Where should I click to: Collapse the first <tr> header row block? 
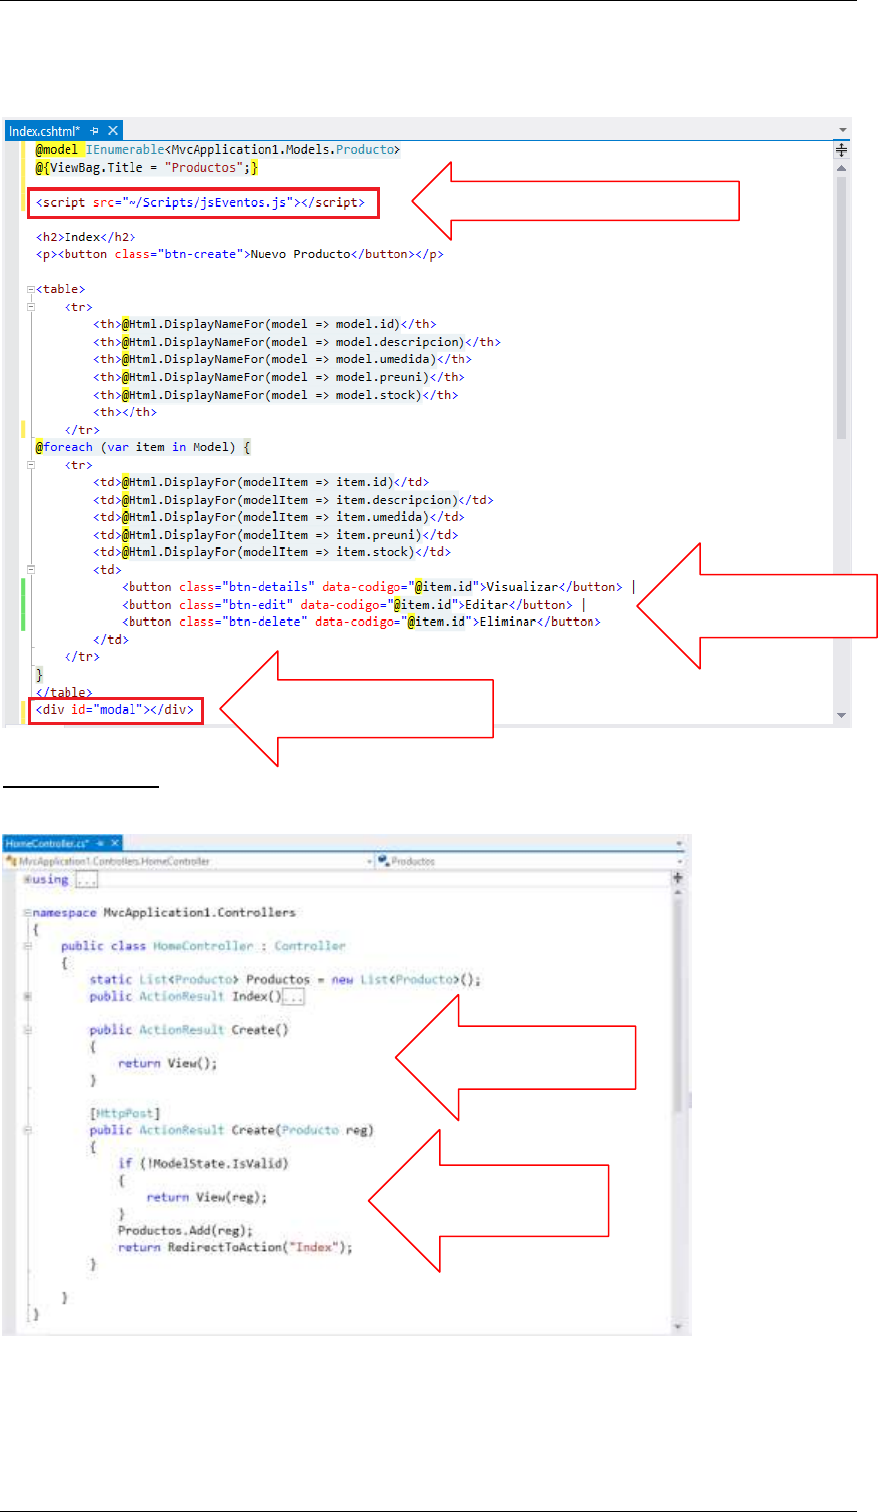31,308
